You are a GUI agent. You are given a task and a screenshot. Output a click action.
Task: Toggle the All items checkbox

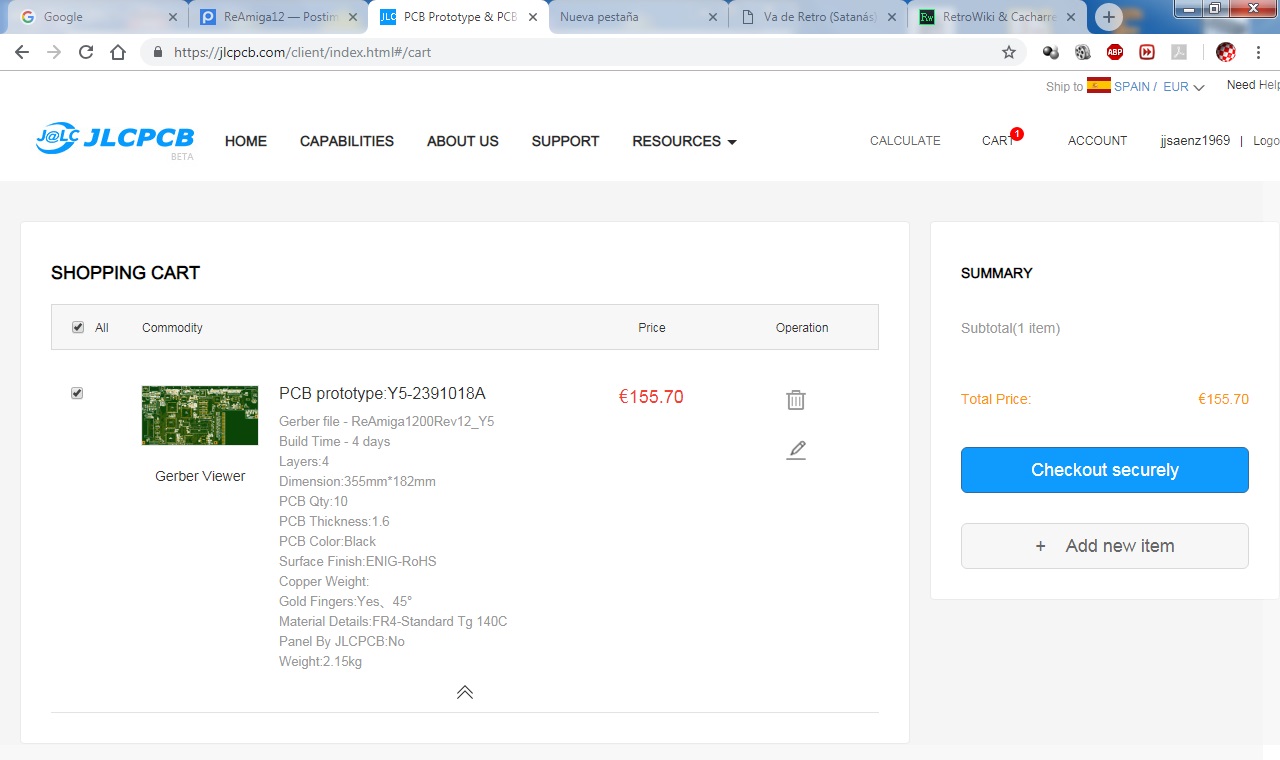(x=78, y=327)
